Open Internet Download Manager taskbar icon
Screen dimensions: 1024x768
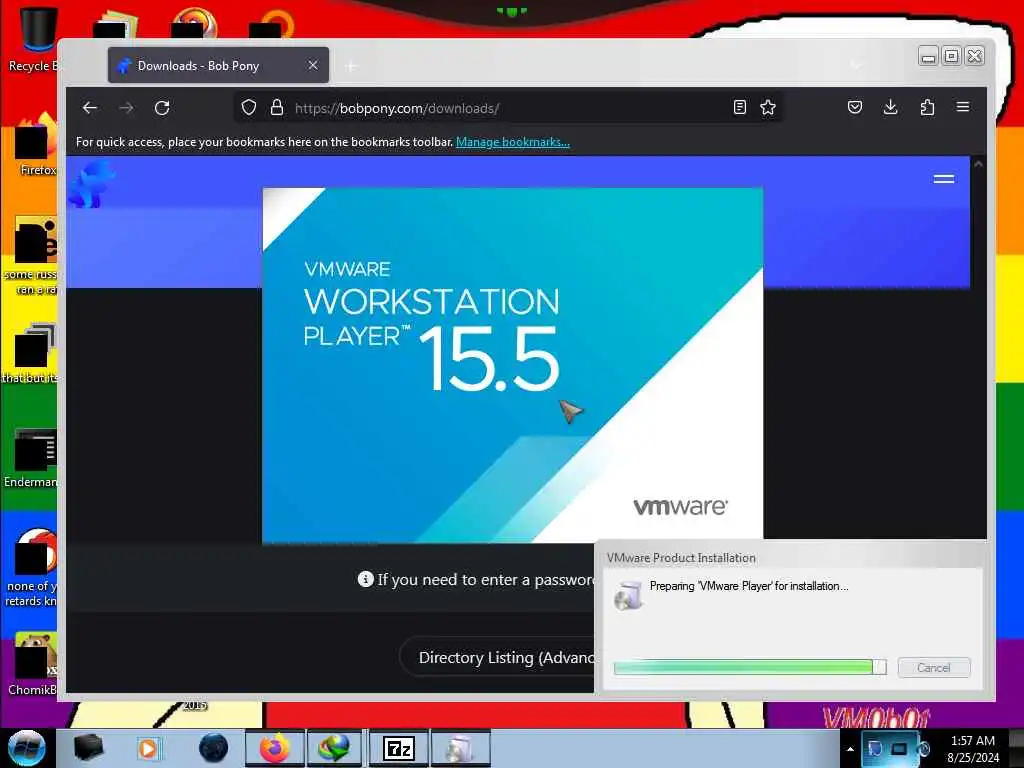coord(334,748)
